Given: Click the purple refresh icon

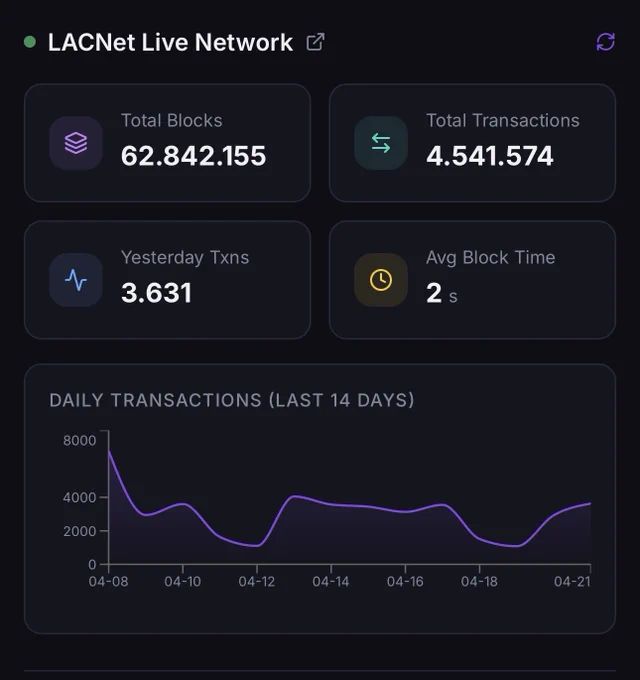Looking at the screenshot, I should (605, 42).
